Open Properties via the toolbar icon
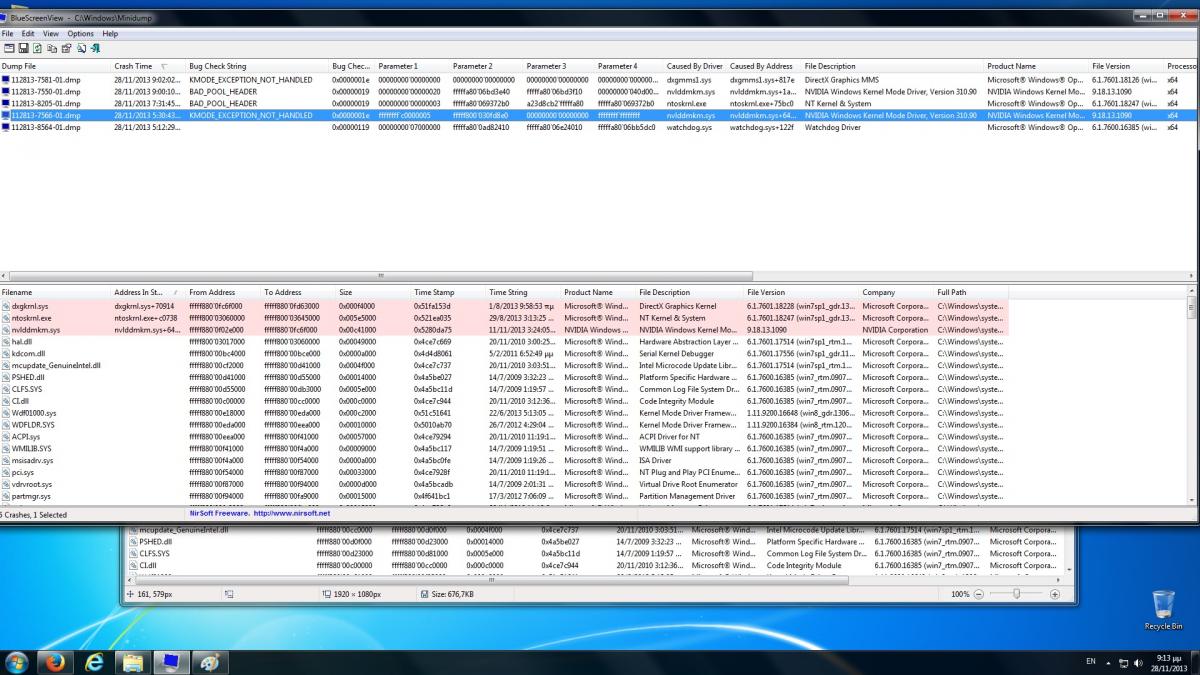This screenshot has height=675, width=1200. pos(66,48)
